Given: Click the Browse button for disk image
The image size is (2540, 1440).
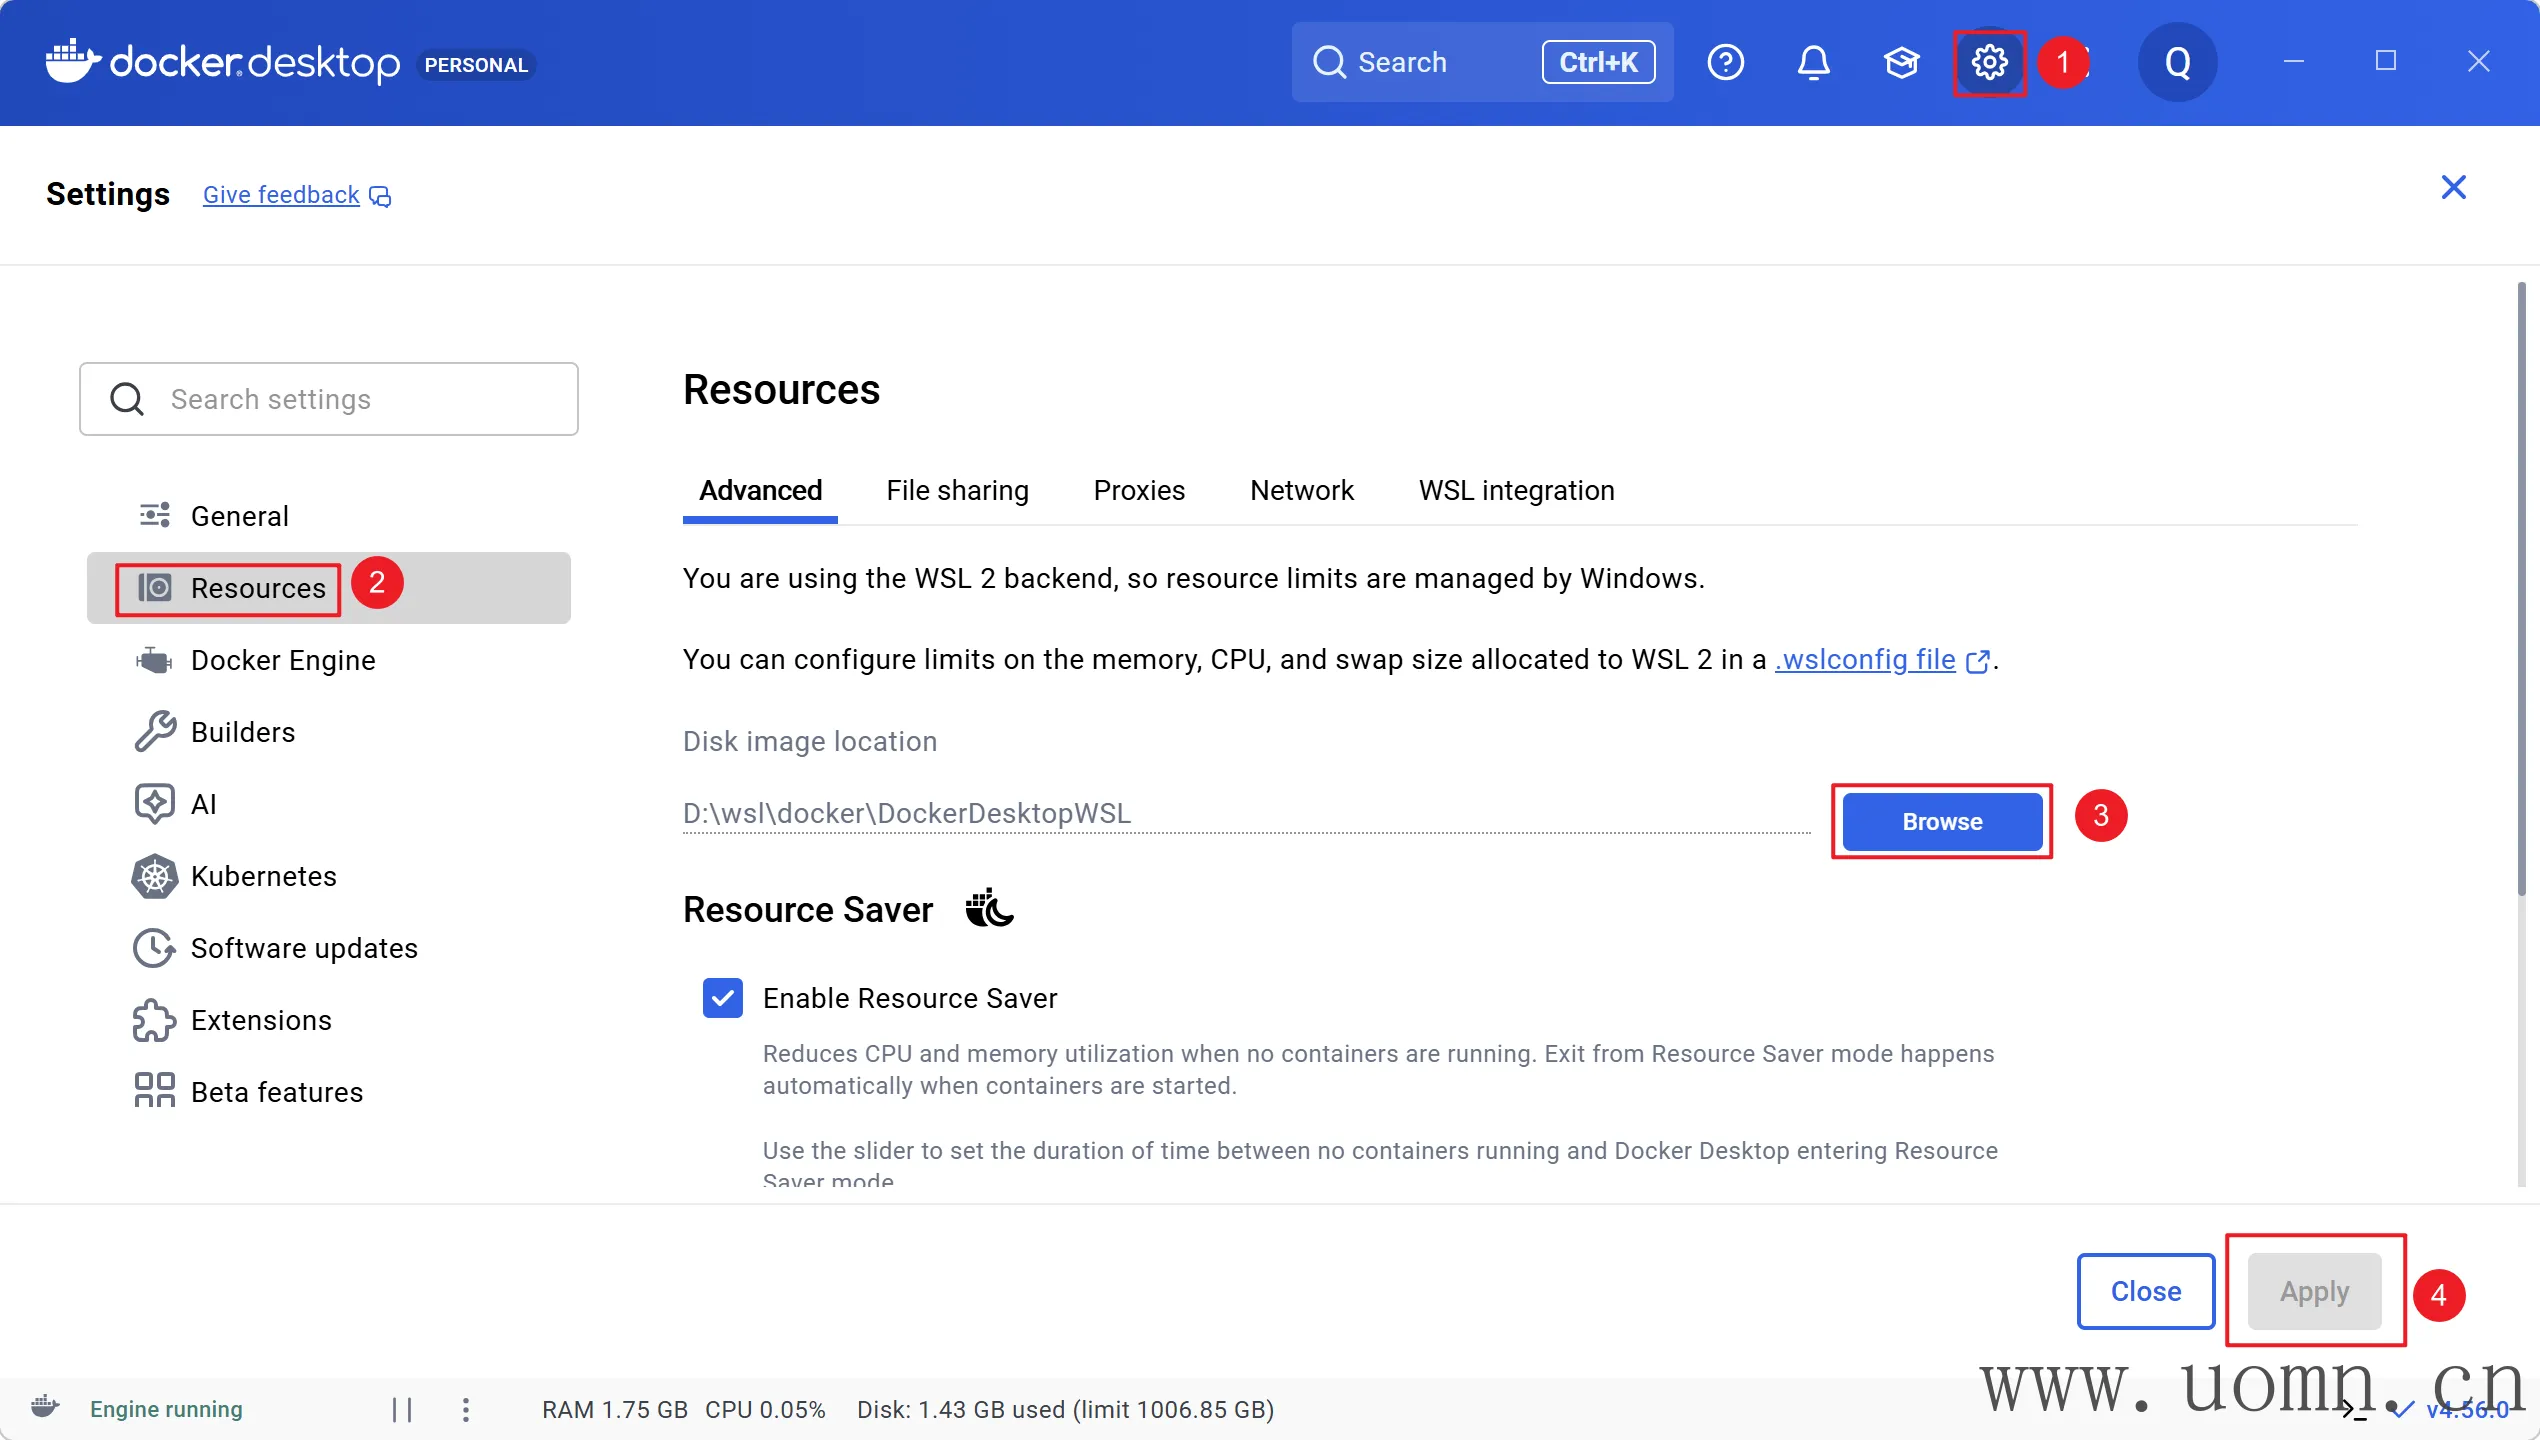Looking at the screenshot, I should click(x=1941, y=822).
